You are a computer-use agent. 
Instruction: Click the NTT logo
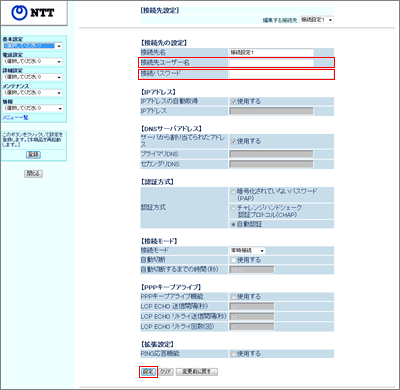click(33, 13)
